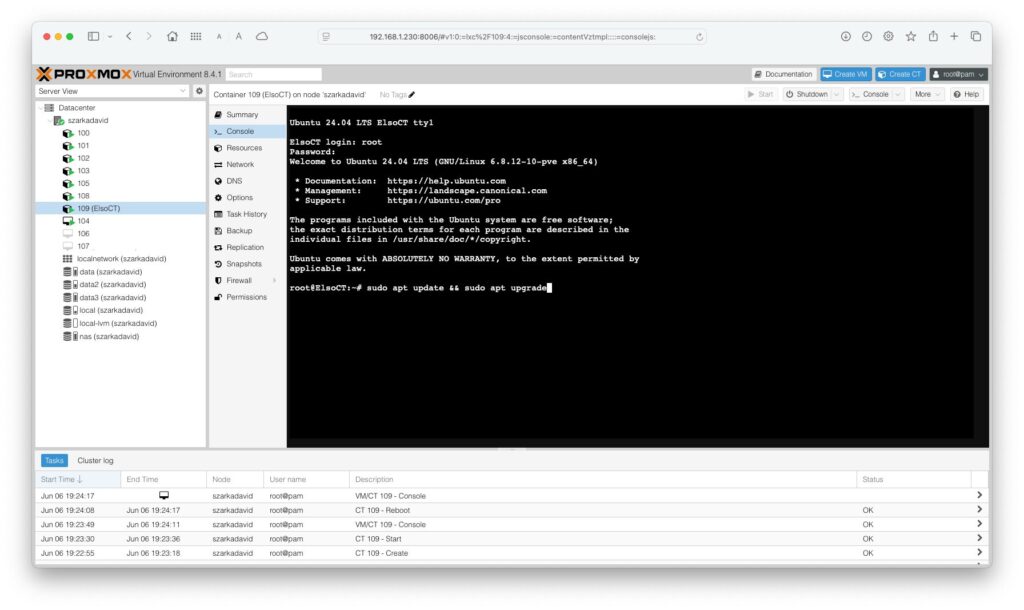Image resolution: width=1024 pixels, height=610 pixels.
Task: Select localnetwork (szarkadavid) item
Action: click(121, 259)
